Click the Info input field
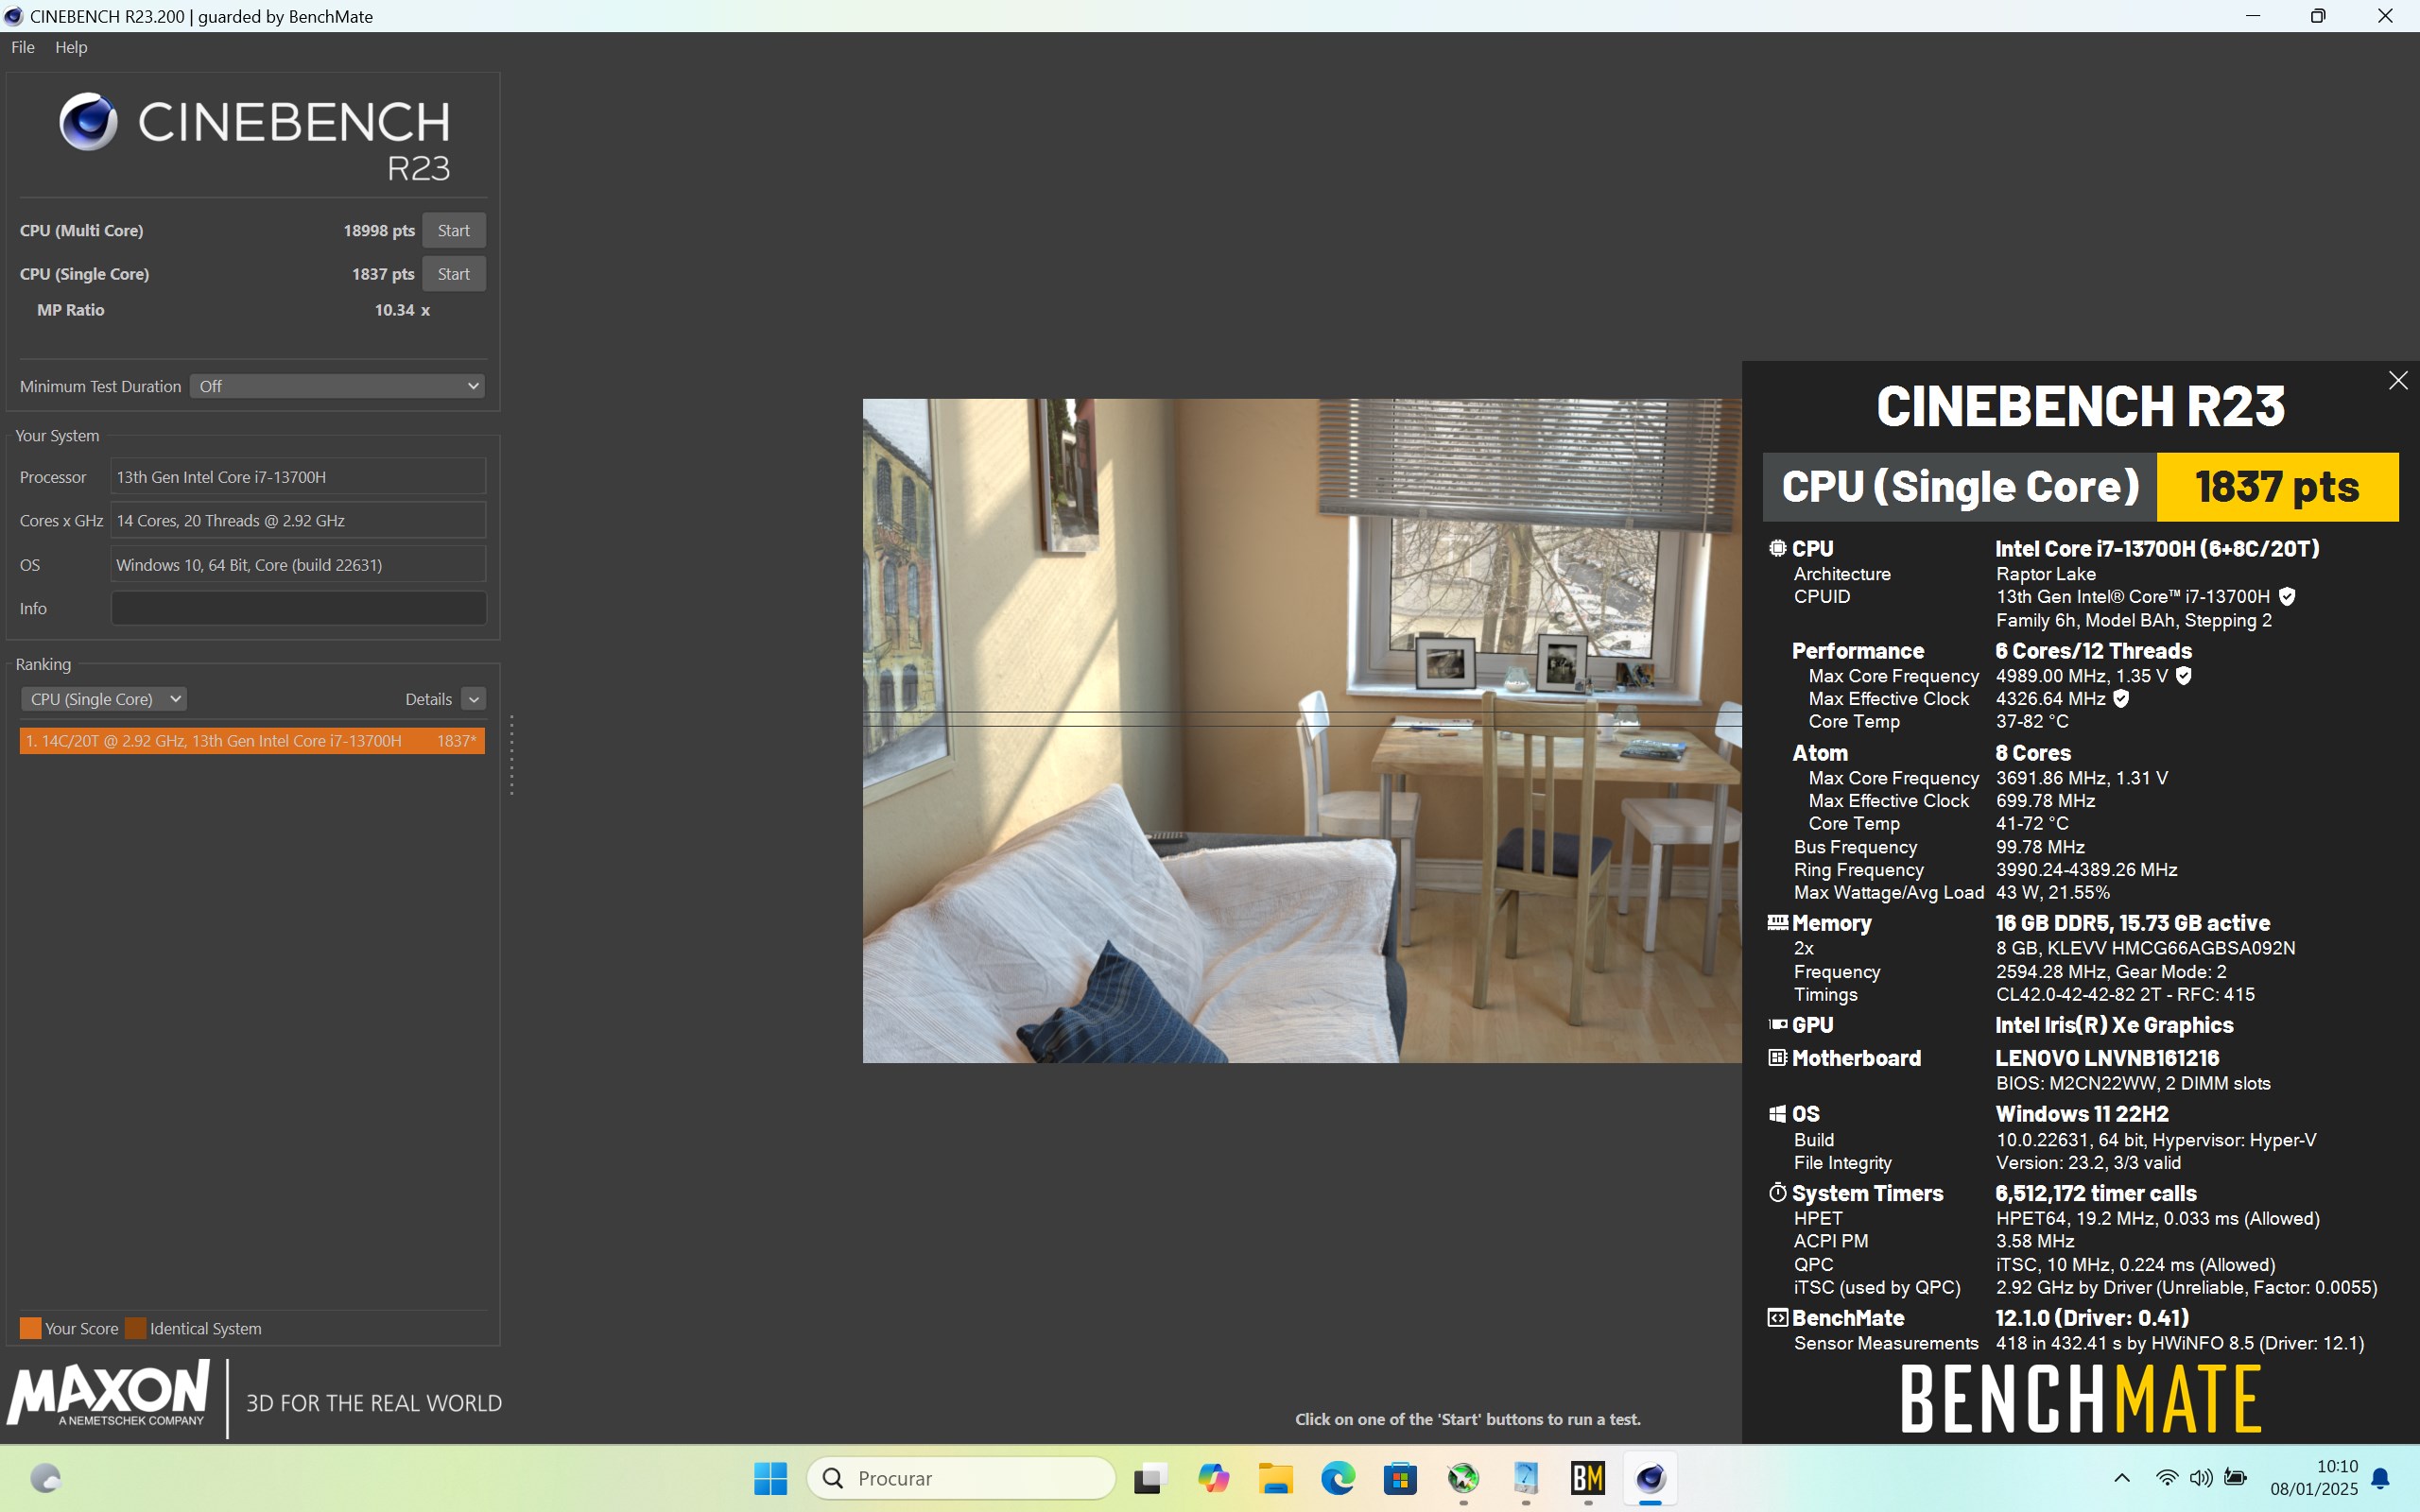 (x=298, y=608)
